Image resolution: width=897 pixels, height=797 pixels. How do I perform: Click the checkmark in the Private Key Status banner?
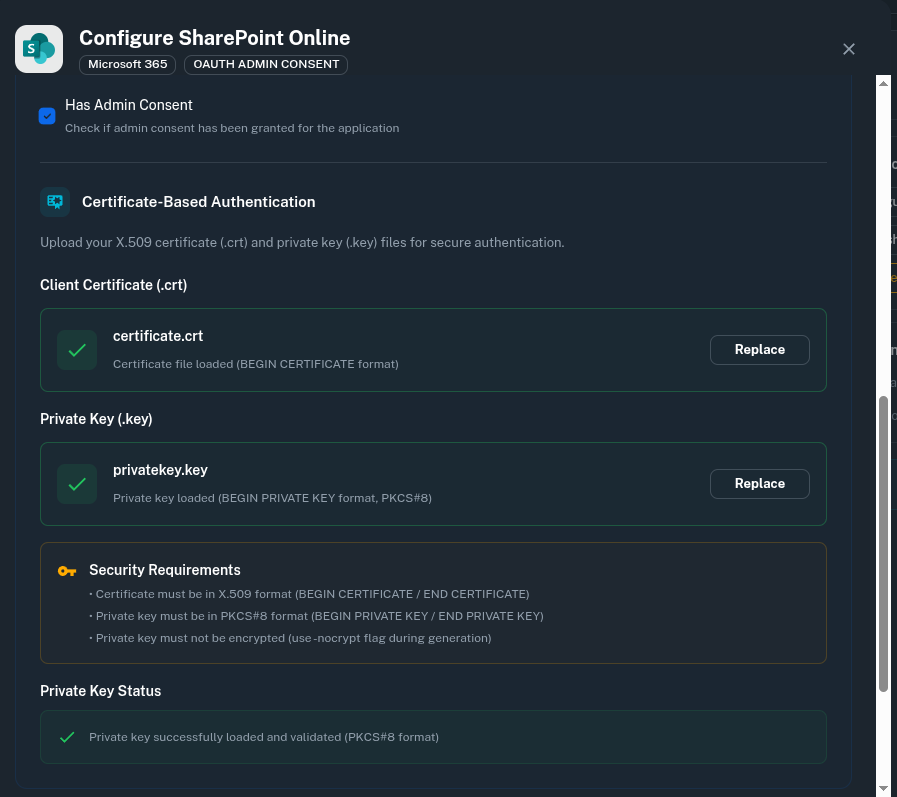[67, 737]
